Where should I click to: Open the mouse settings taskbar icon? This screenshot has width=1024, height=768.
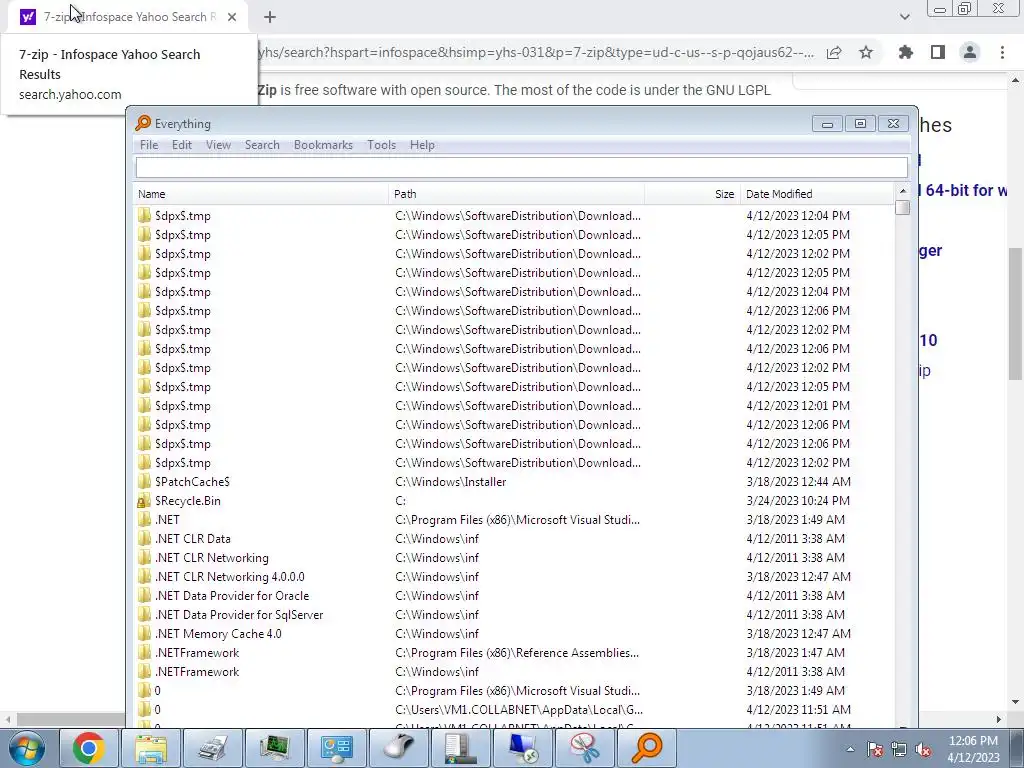[398, 748]
